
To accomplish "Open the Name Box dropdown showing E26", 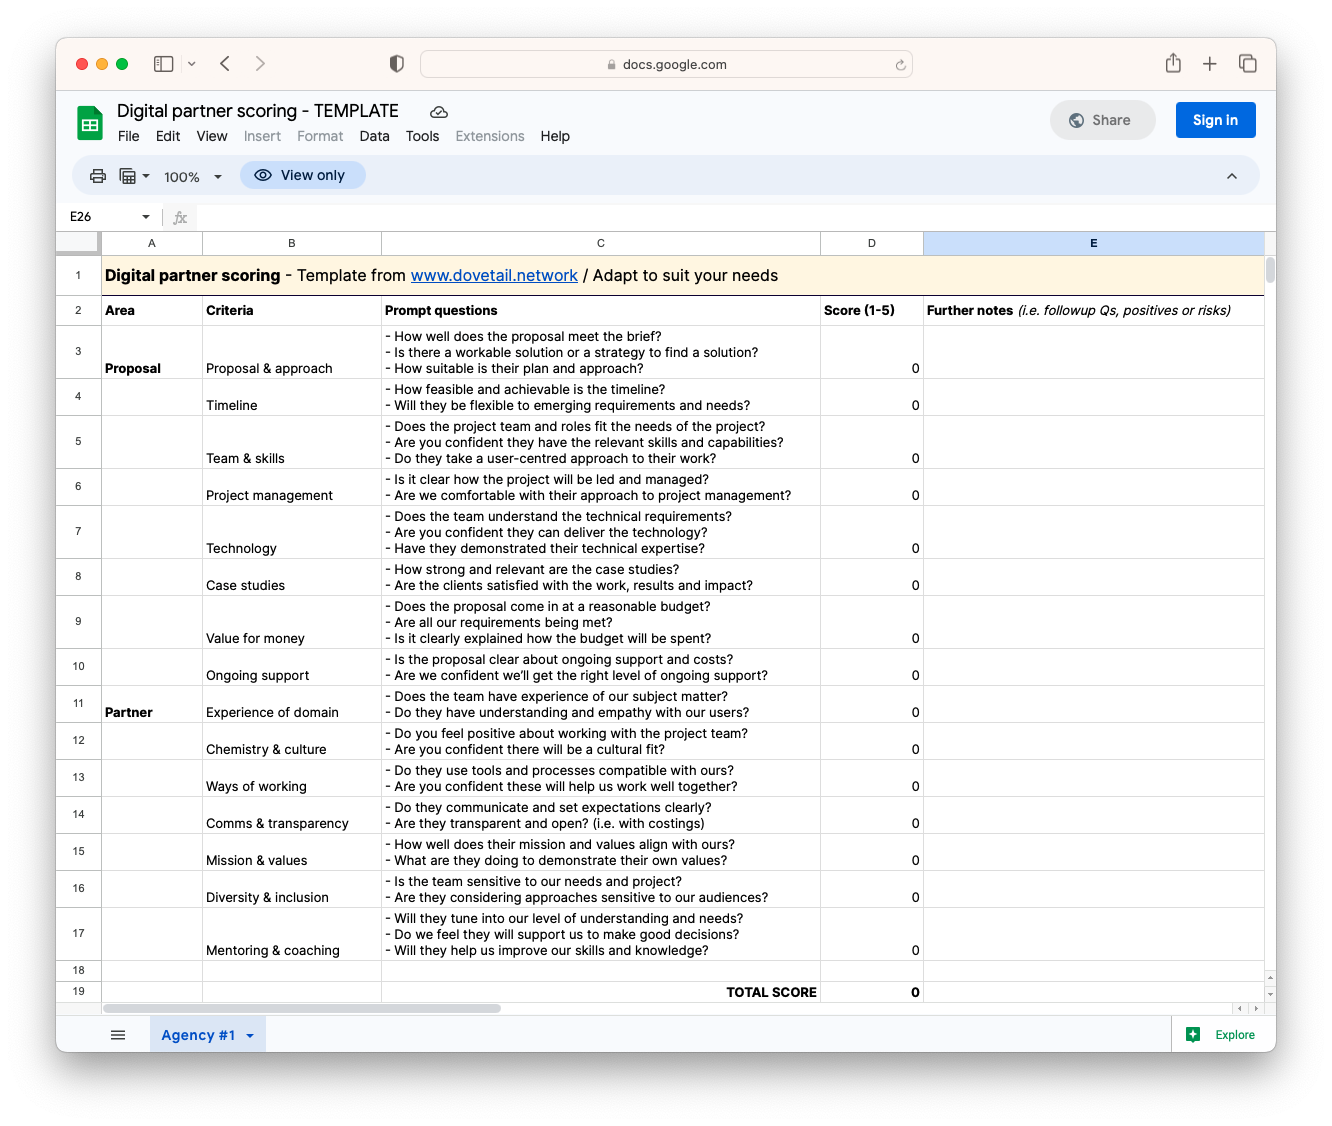I will (145, 217).
